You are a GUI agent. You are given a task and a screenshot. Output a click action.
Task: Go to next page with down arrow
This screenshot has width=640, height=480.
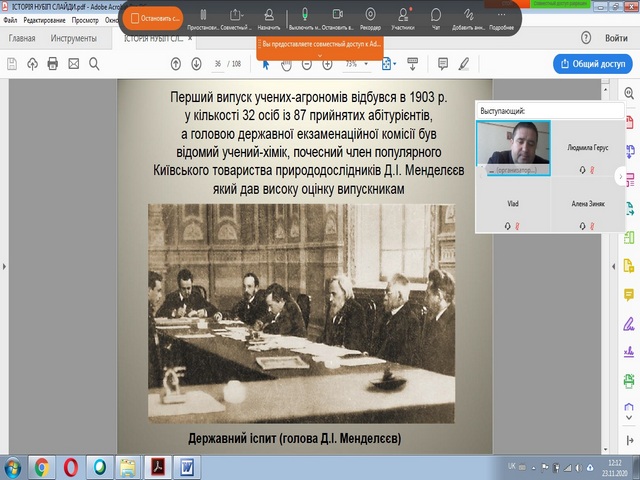(x=196, y=64)
